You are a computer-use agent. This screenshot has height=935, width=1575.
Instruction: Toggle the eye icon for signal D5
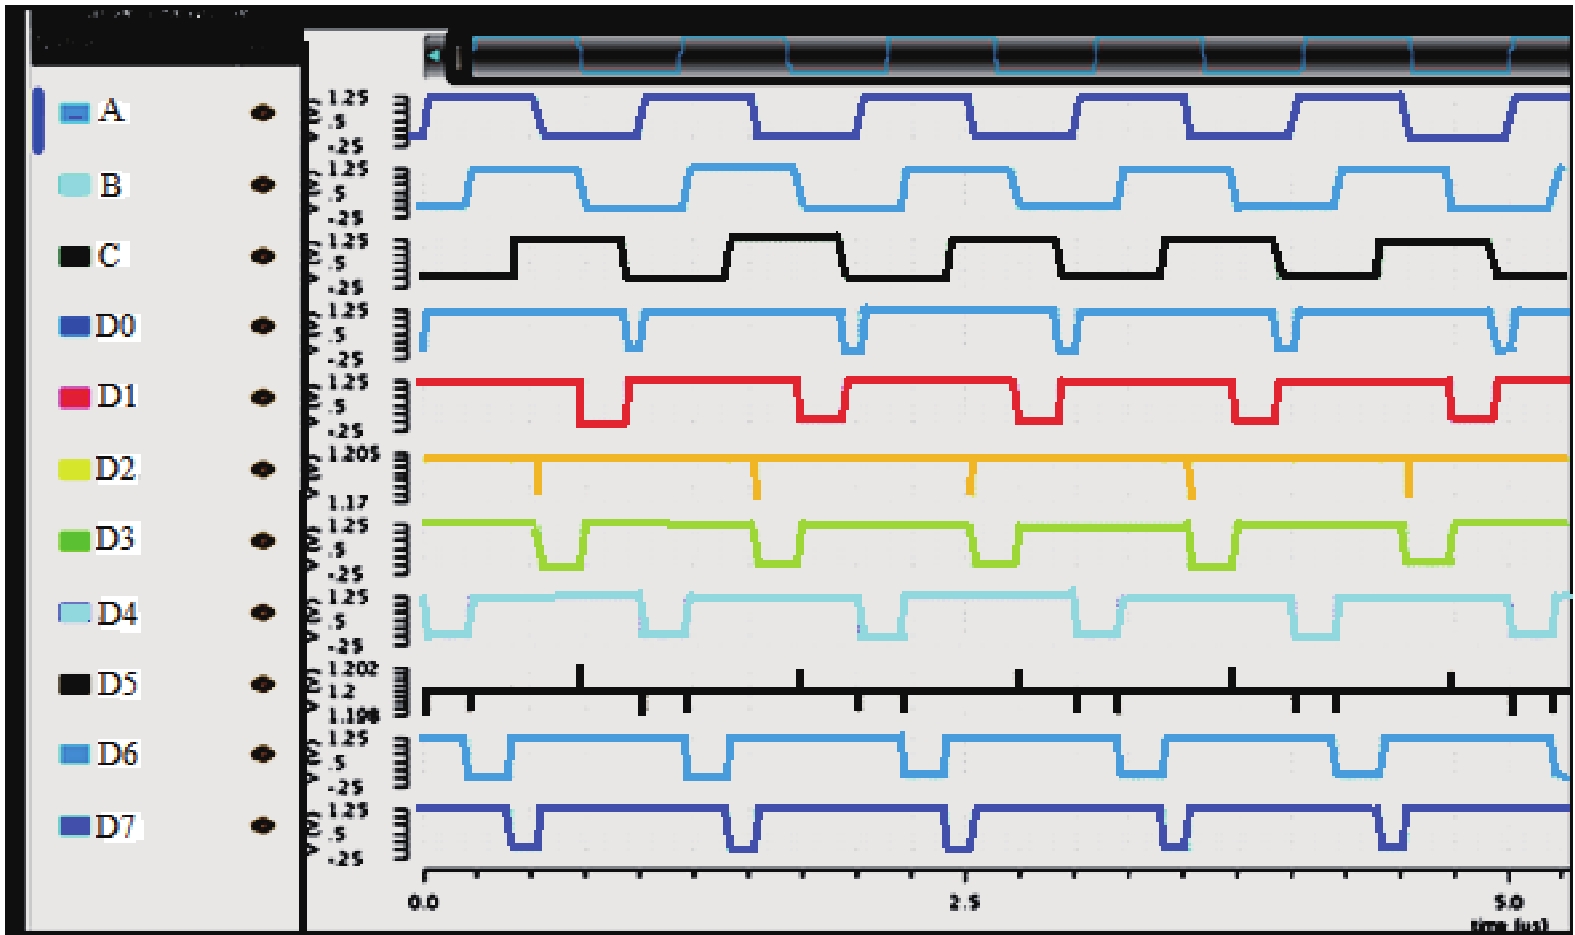click(x=263, y=685)
